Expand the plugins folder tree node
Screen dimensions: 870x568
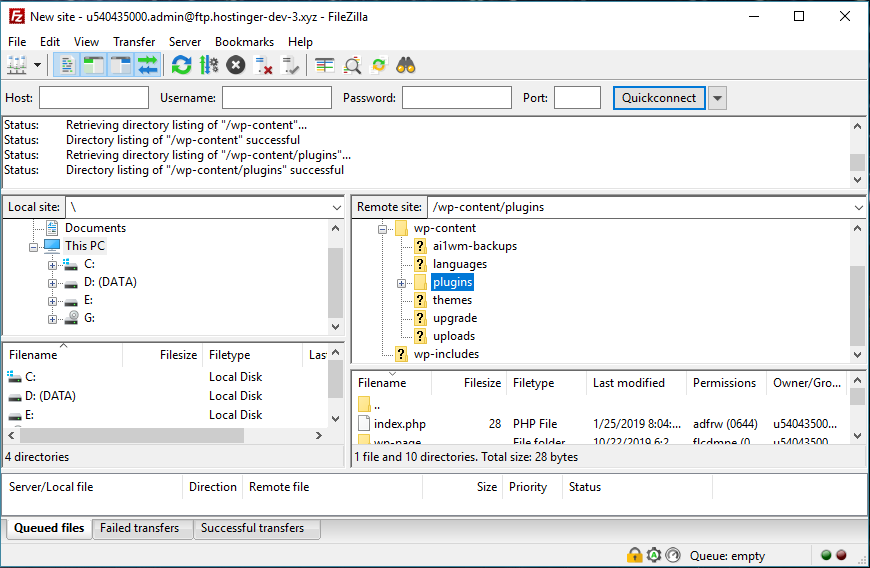tap(401, 283)
